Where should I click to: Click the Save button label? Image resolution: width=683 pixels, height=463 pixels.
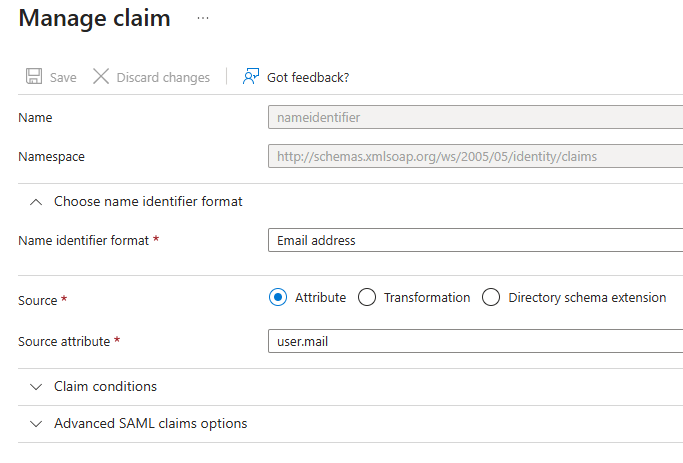(x=63, y=78)
